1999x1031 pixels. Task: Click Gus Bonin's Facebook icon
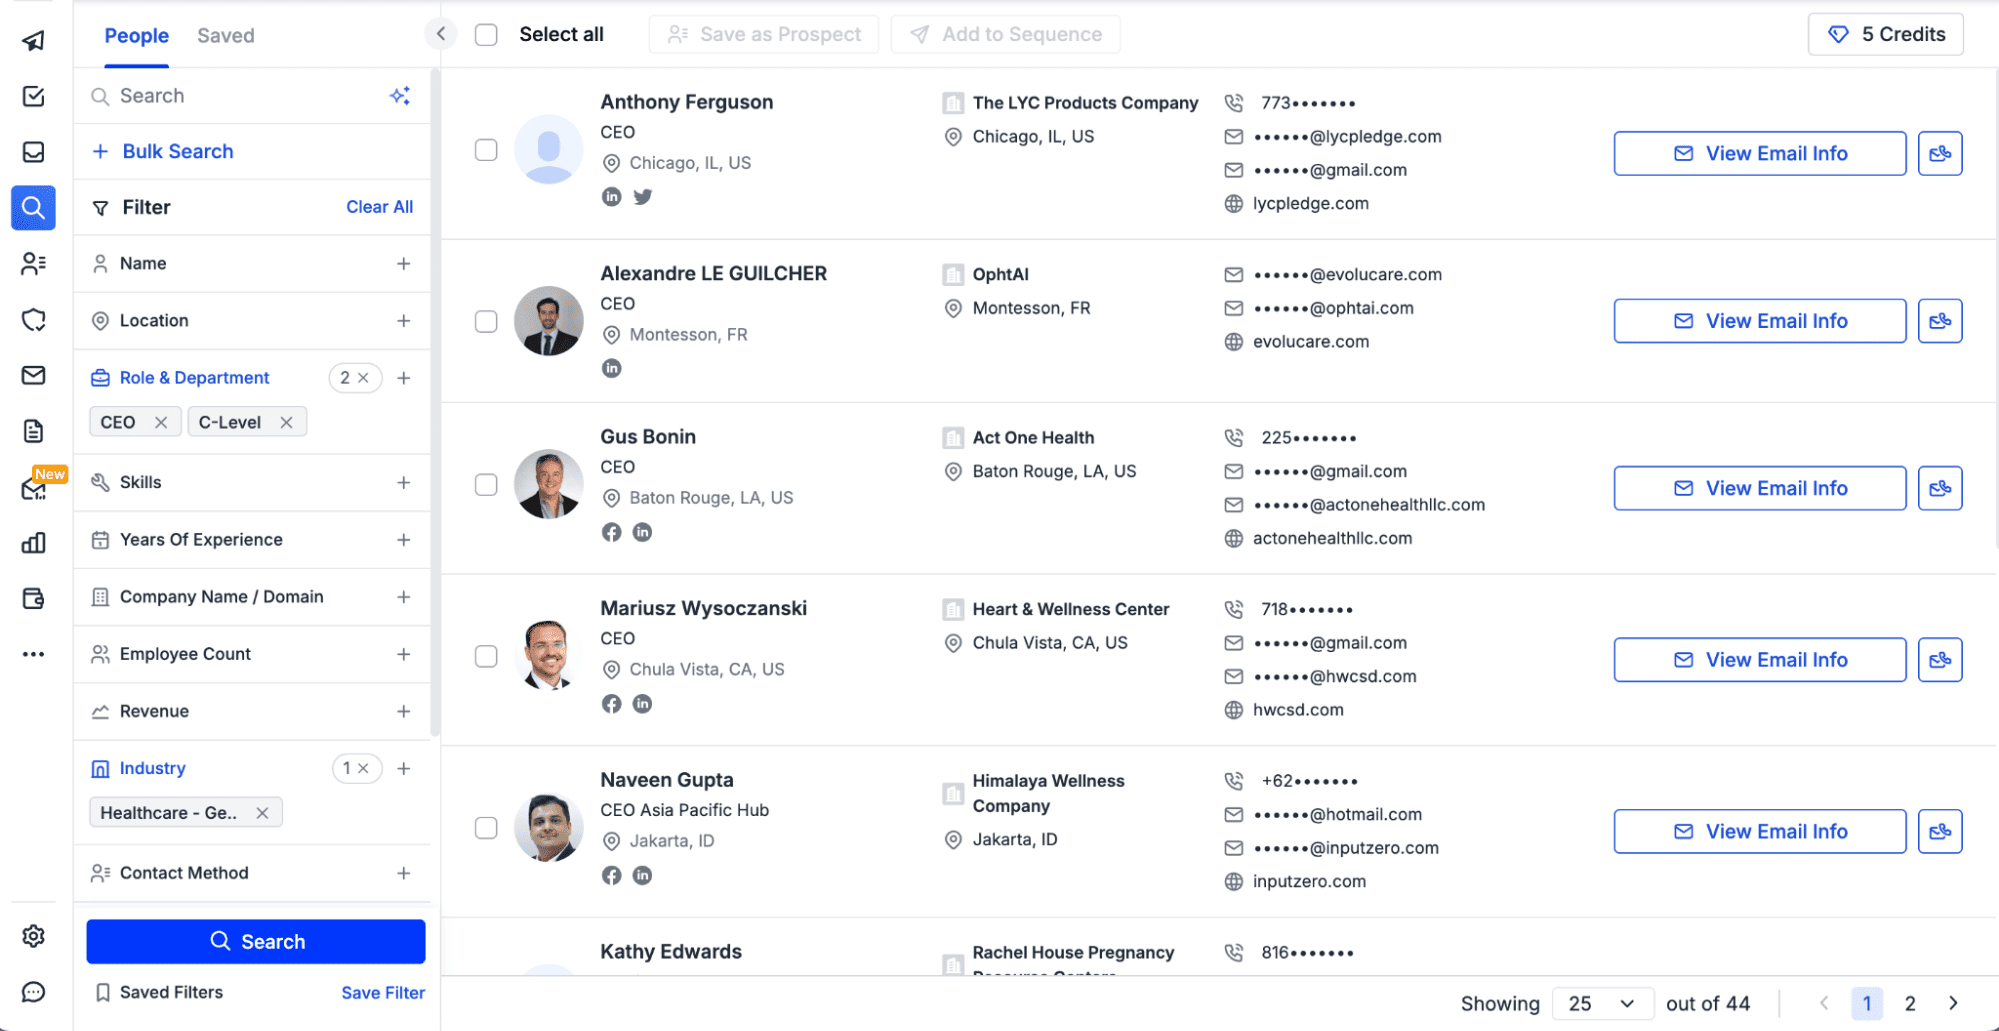point(612,532)
